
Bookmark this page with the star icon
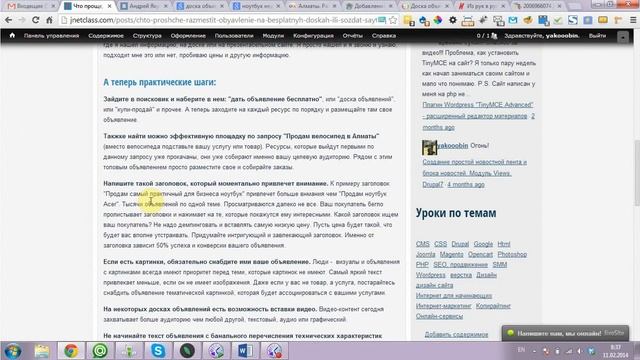(393, 20)
